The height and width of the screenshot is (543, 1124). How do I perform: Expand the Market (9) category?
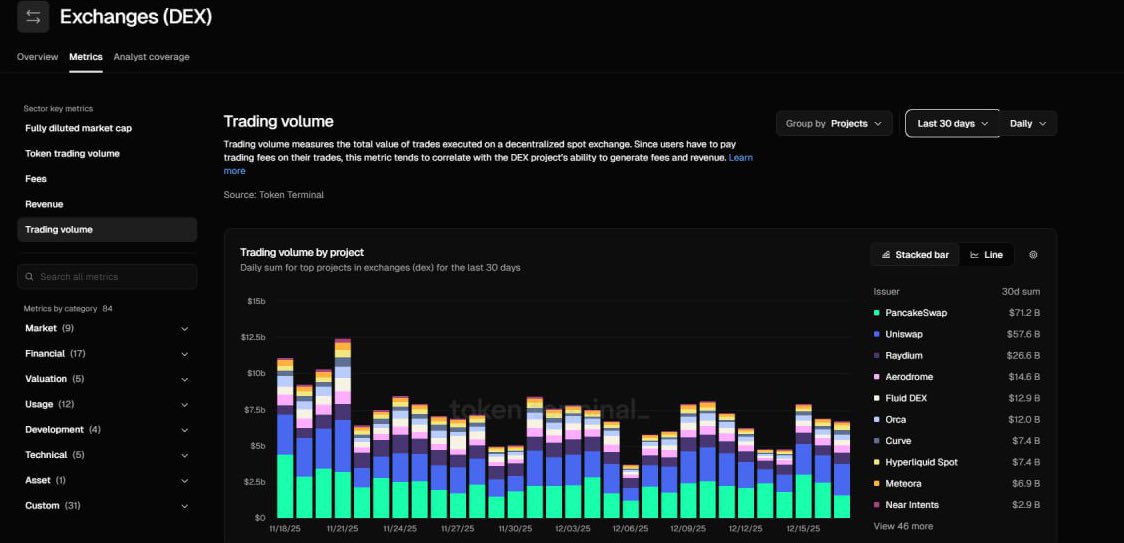107,329
